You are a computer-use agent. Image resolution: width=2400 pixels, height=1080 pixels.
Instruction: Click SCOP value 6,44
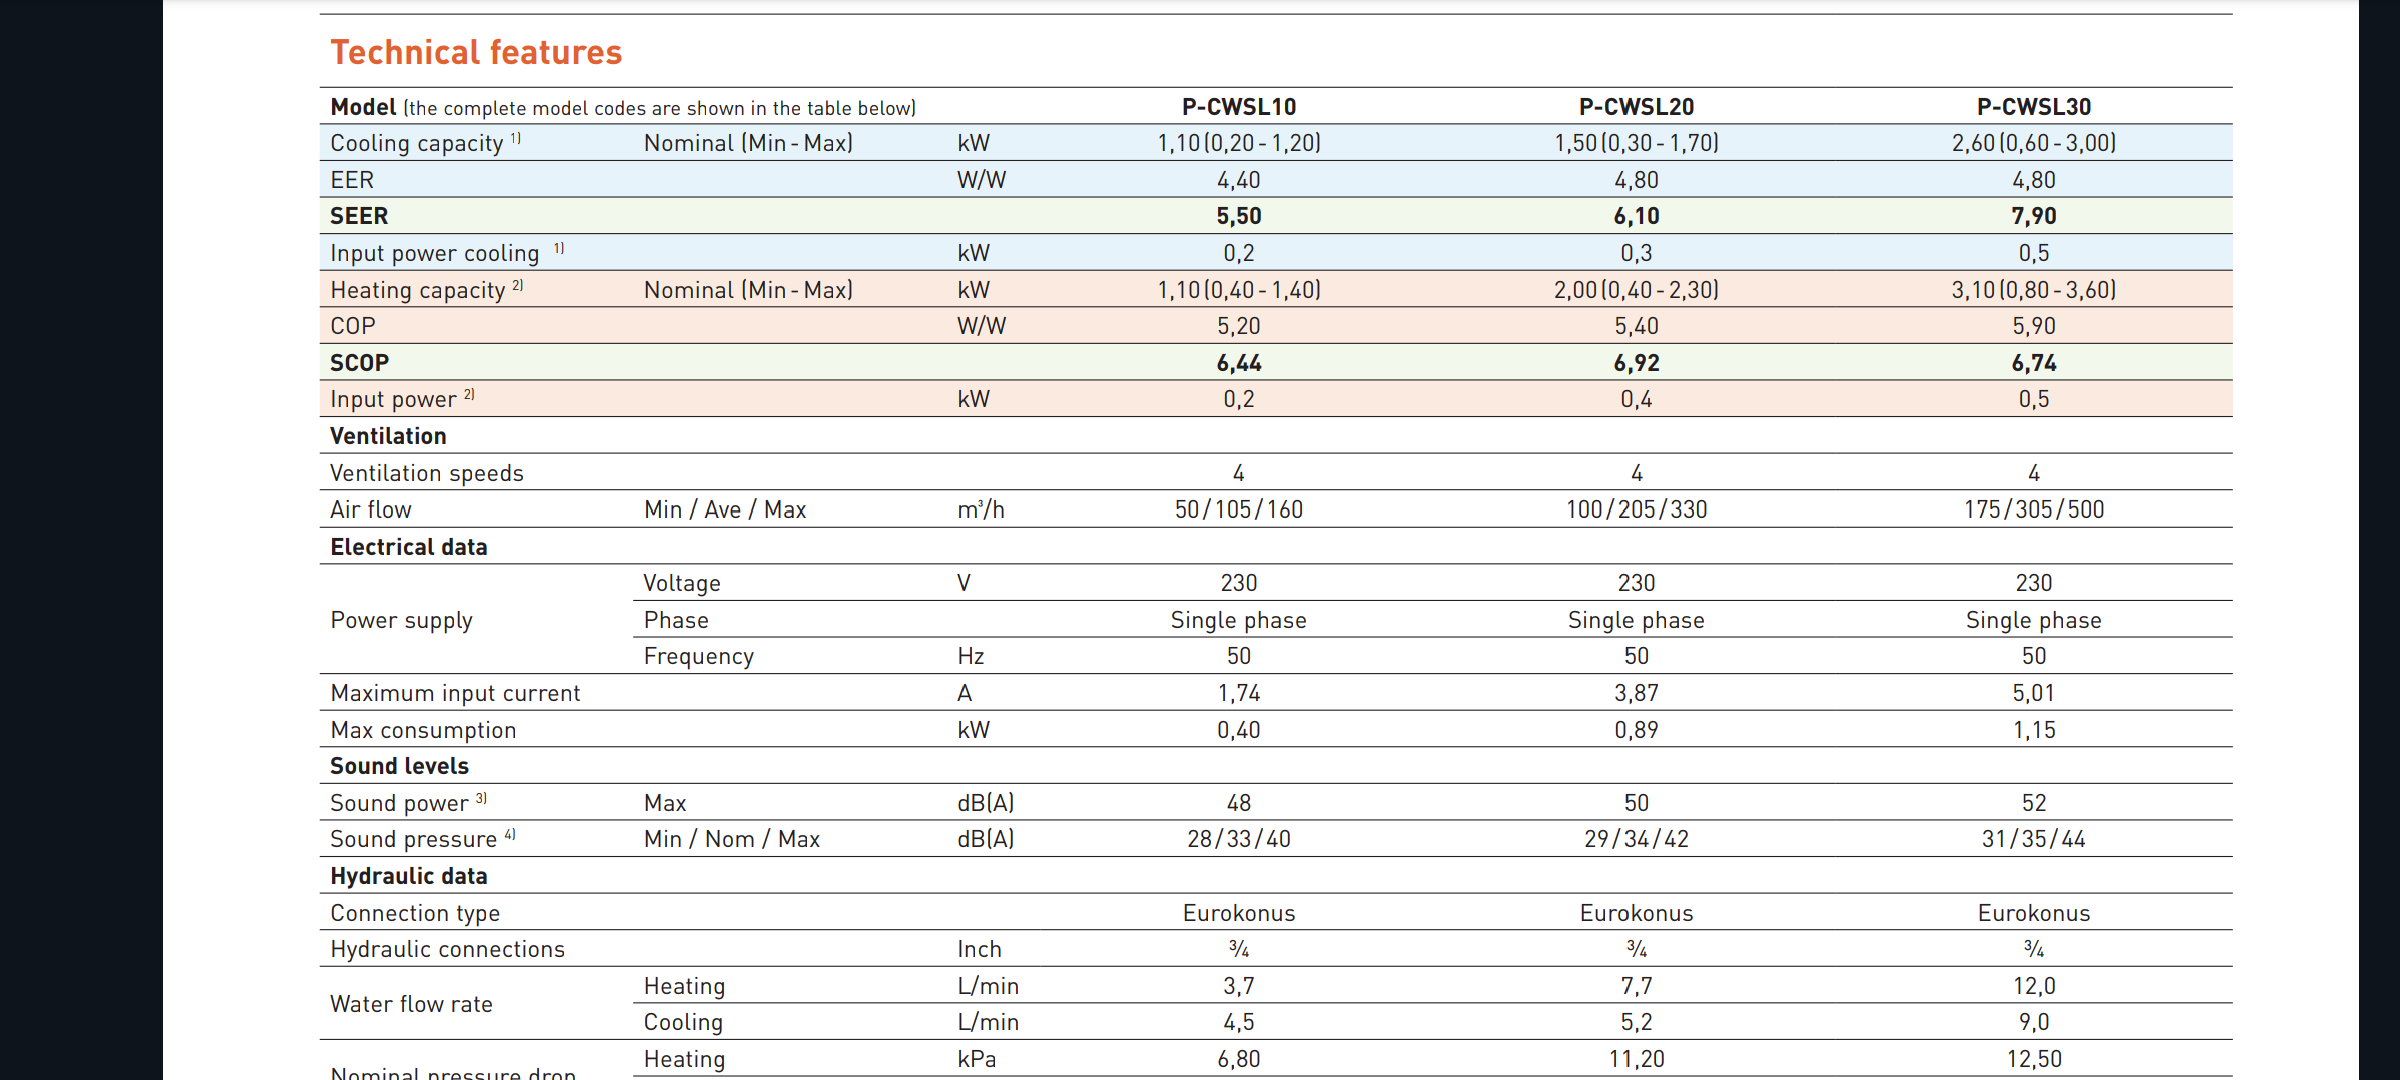click(x=1239, y=363)
